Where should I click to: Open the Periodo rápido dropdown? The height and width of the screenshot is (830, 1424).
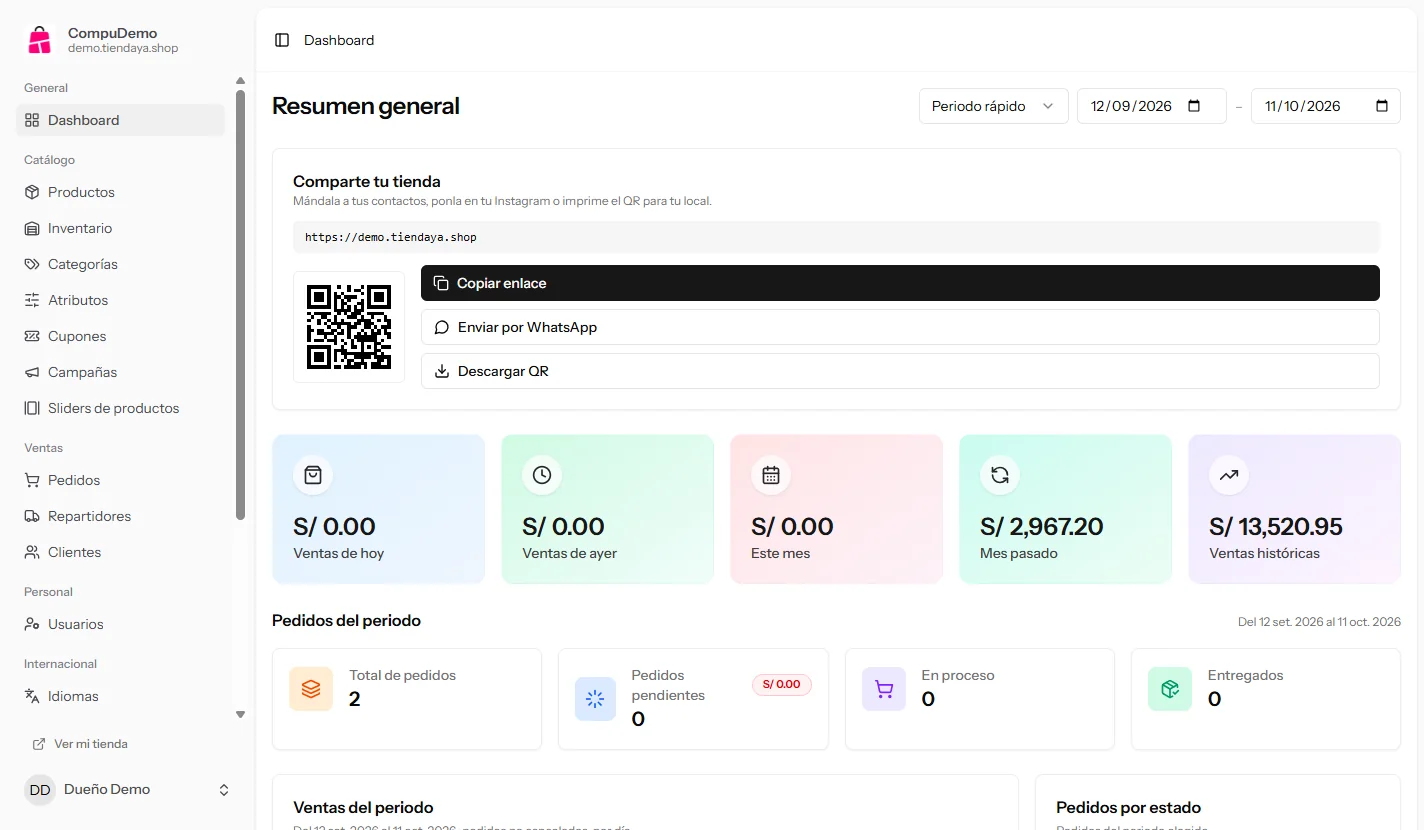[x=994, y=106]
